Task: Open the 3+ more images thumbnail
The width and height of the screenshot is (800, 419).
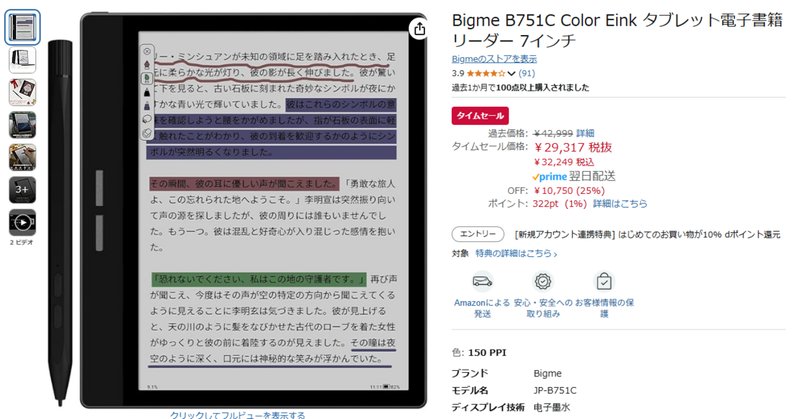Action: 22,190
